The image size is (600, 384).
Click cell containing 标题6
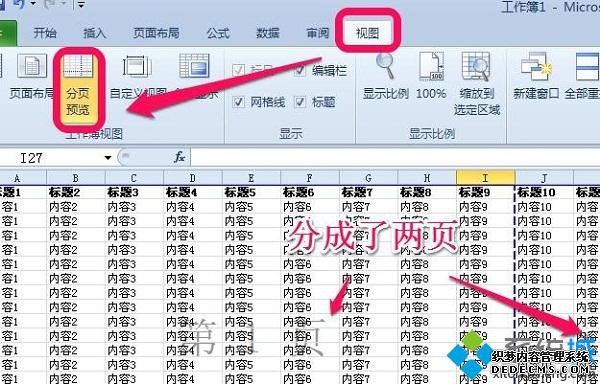click(310, 192)
